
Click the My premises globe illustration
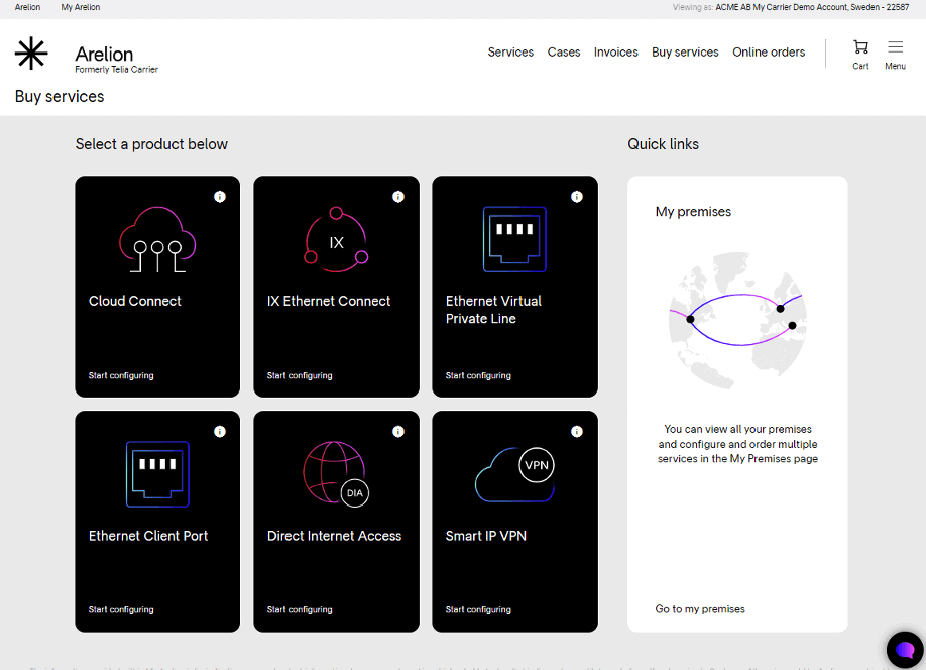coord(738,321)
